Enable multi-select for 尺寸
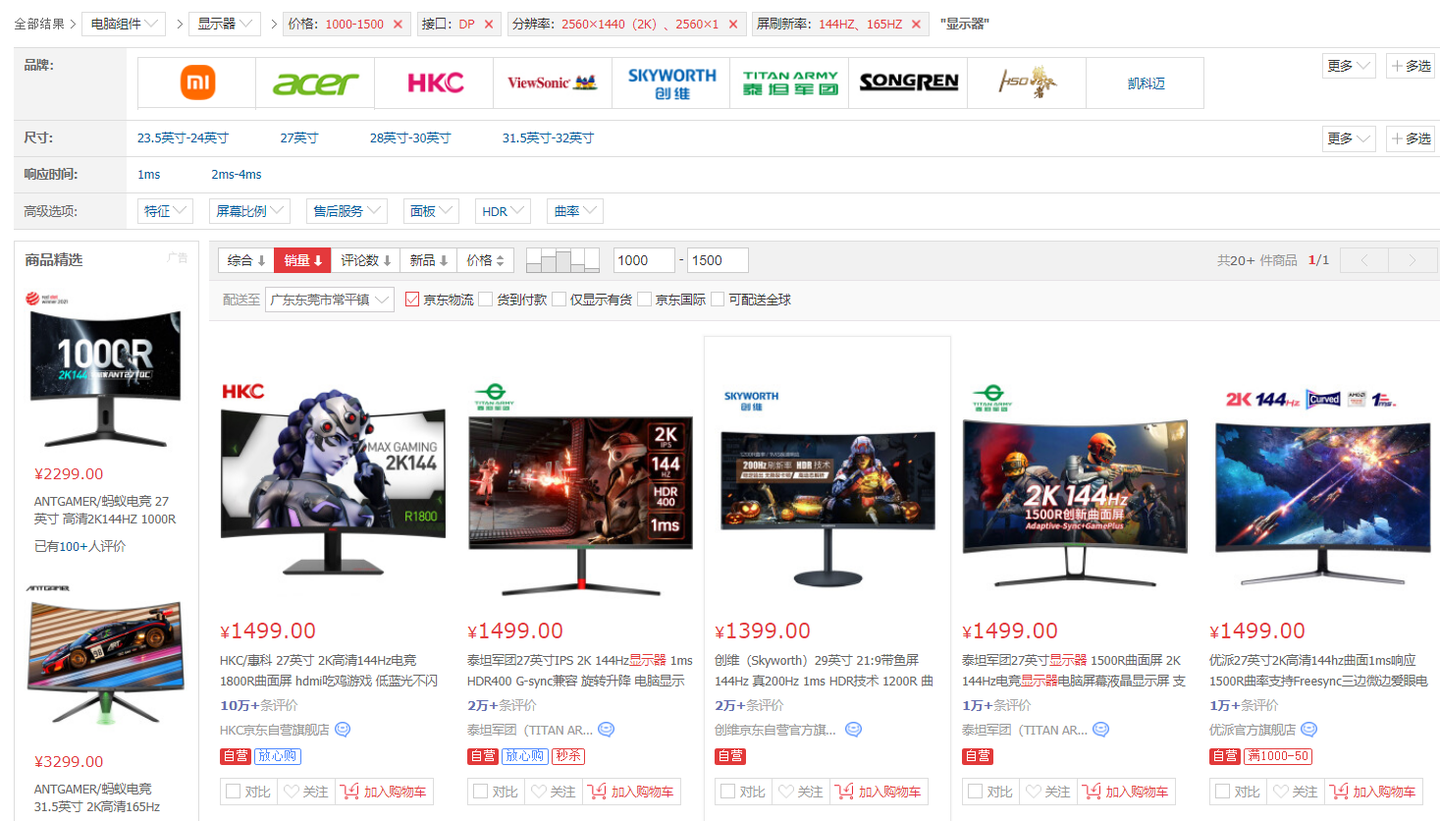The height and width of the screenshot is (821, 1440). [x=1410, y=138]
